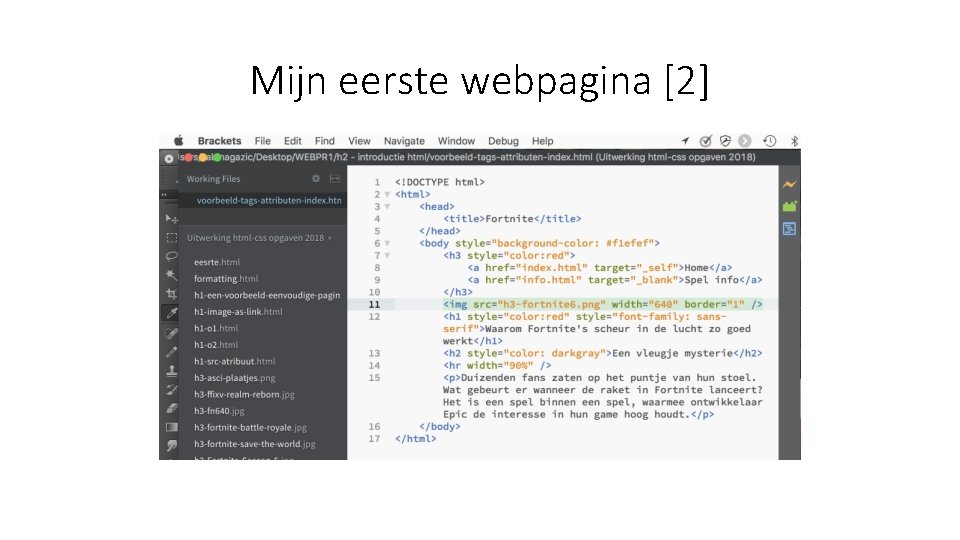Click the "h3-fortnite6.png" src value

(552, 304)
